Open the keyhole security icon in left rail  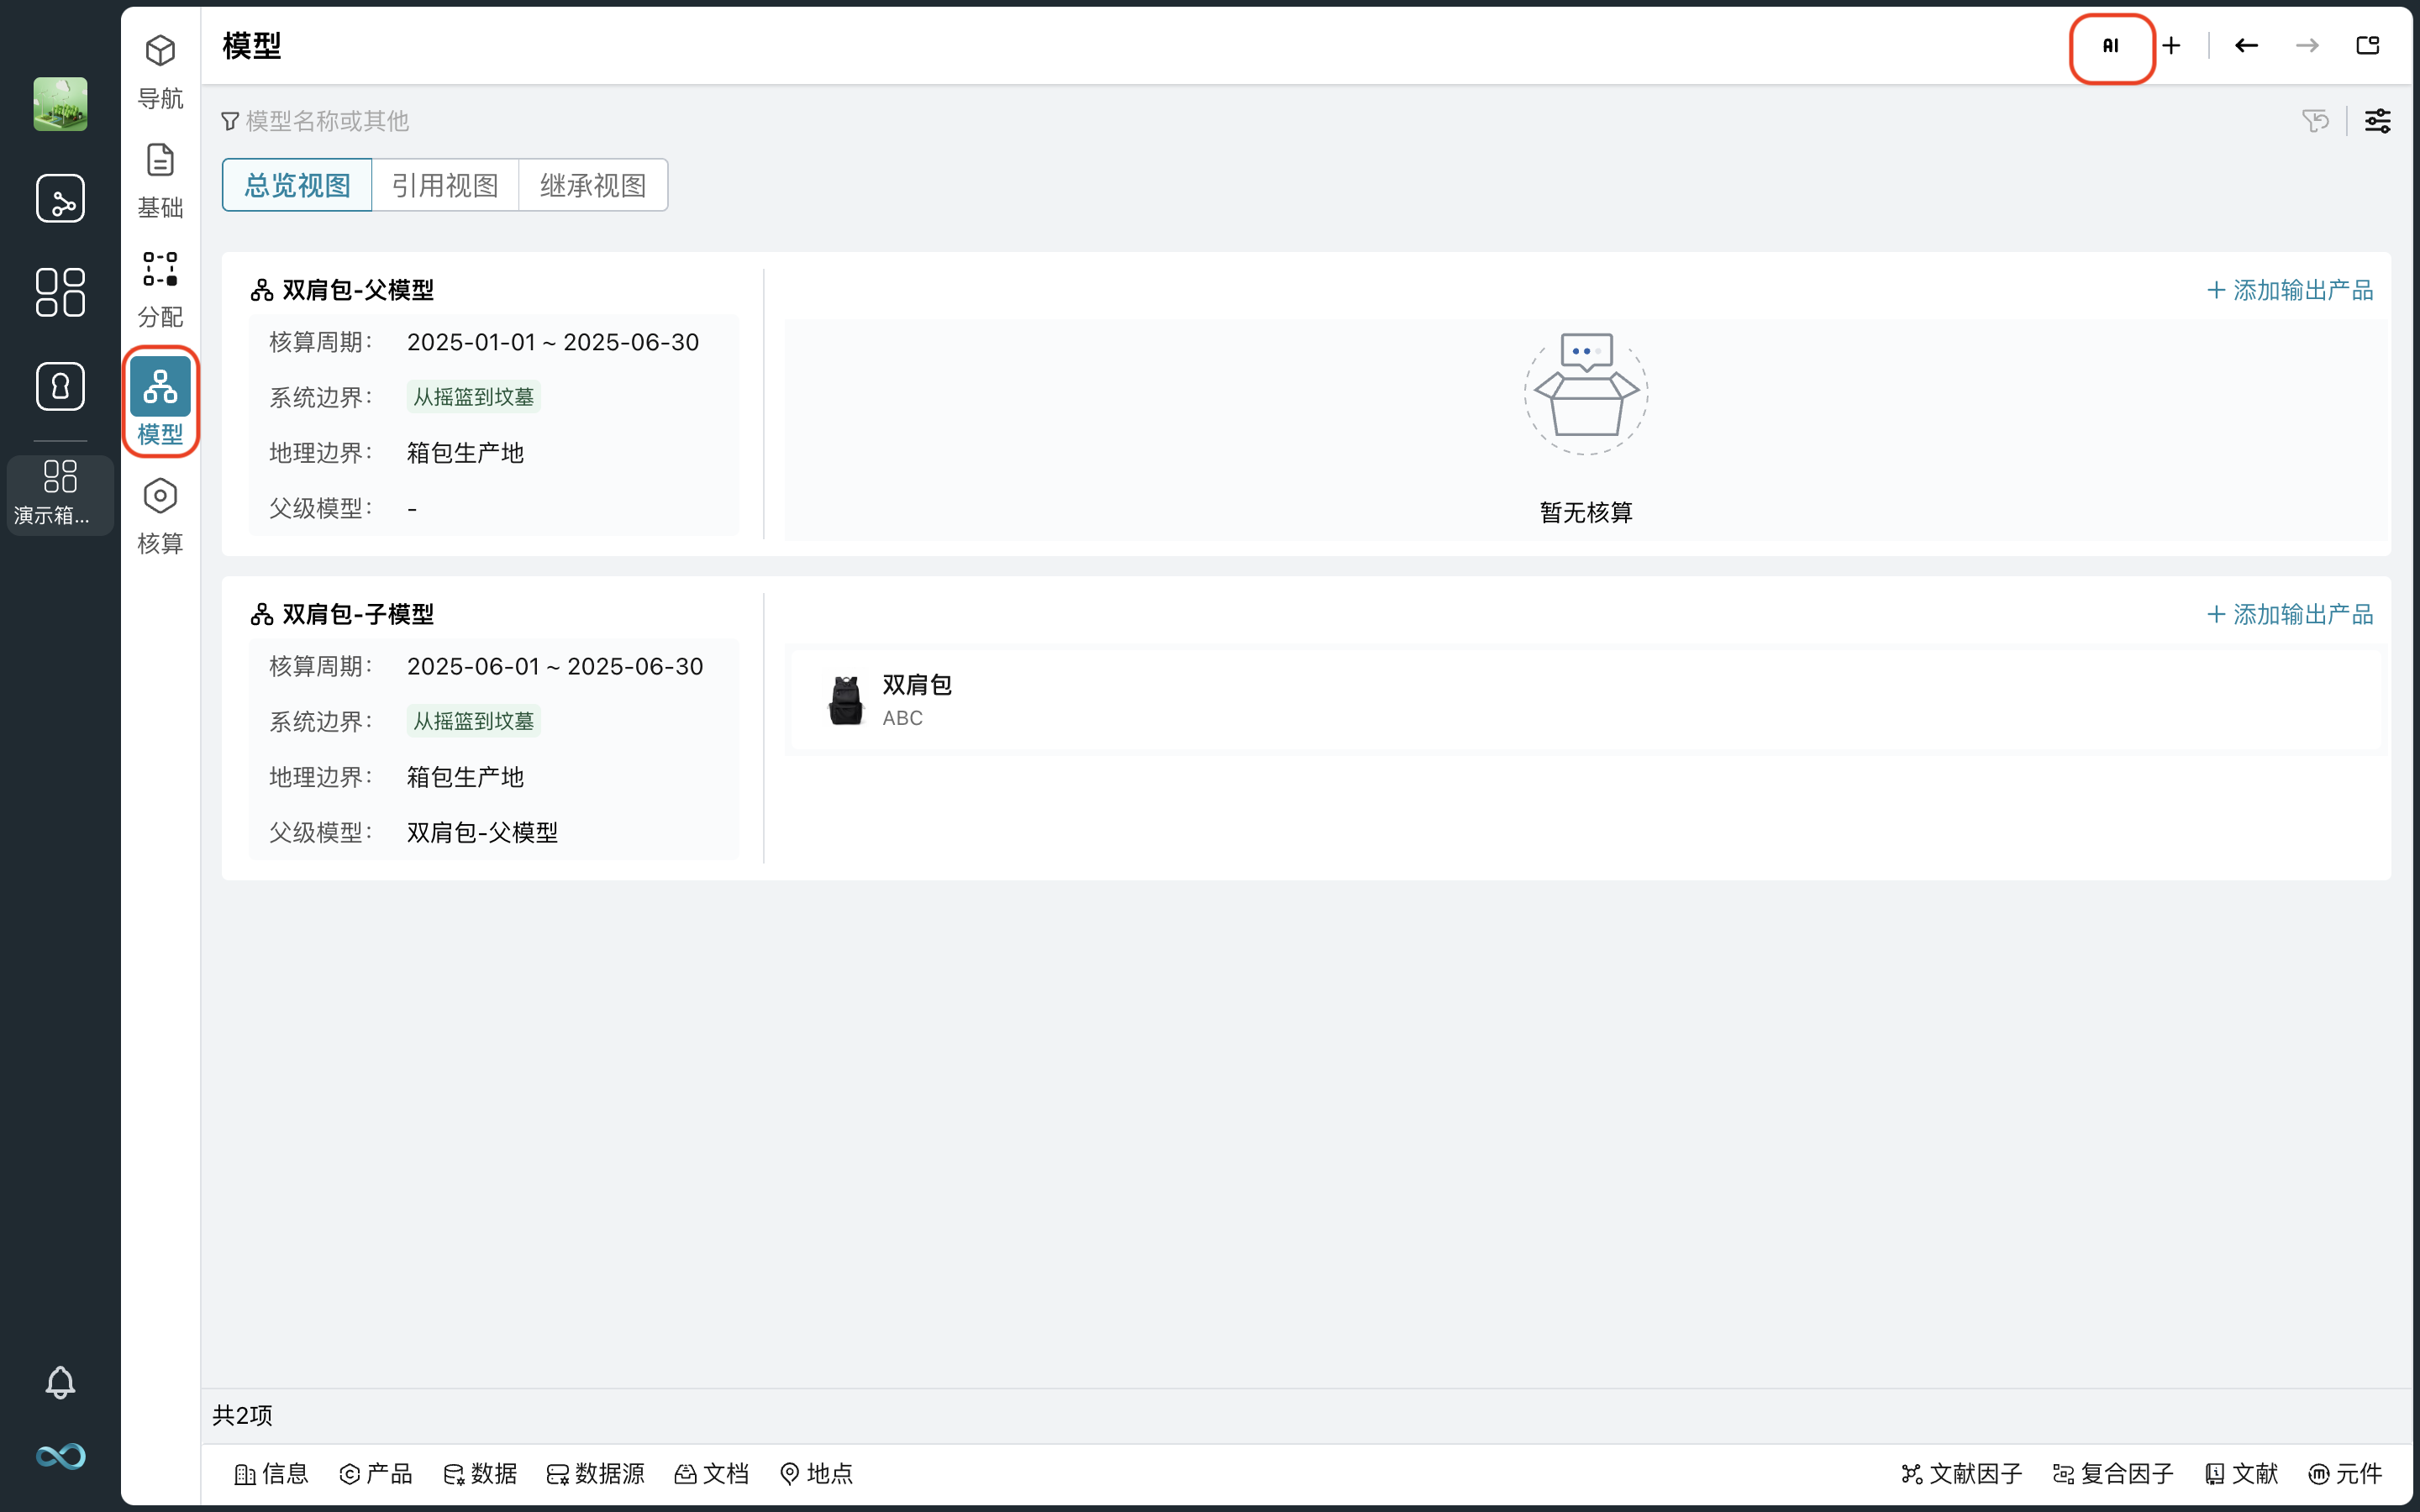pos(60,386)
